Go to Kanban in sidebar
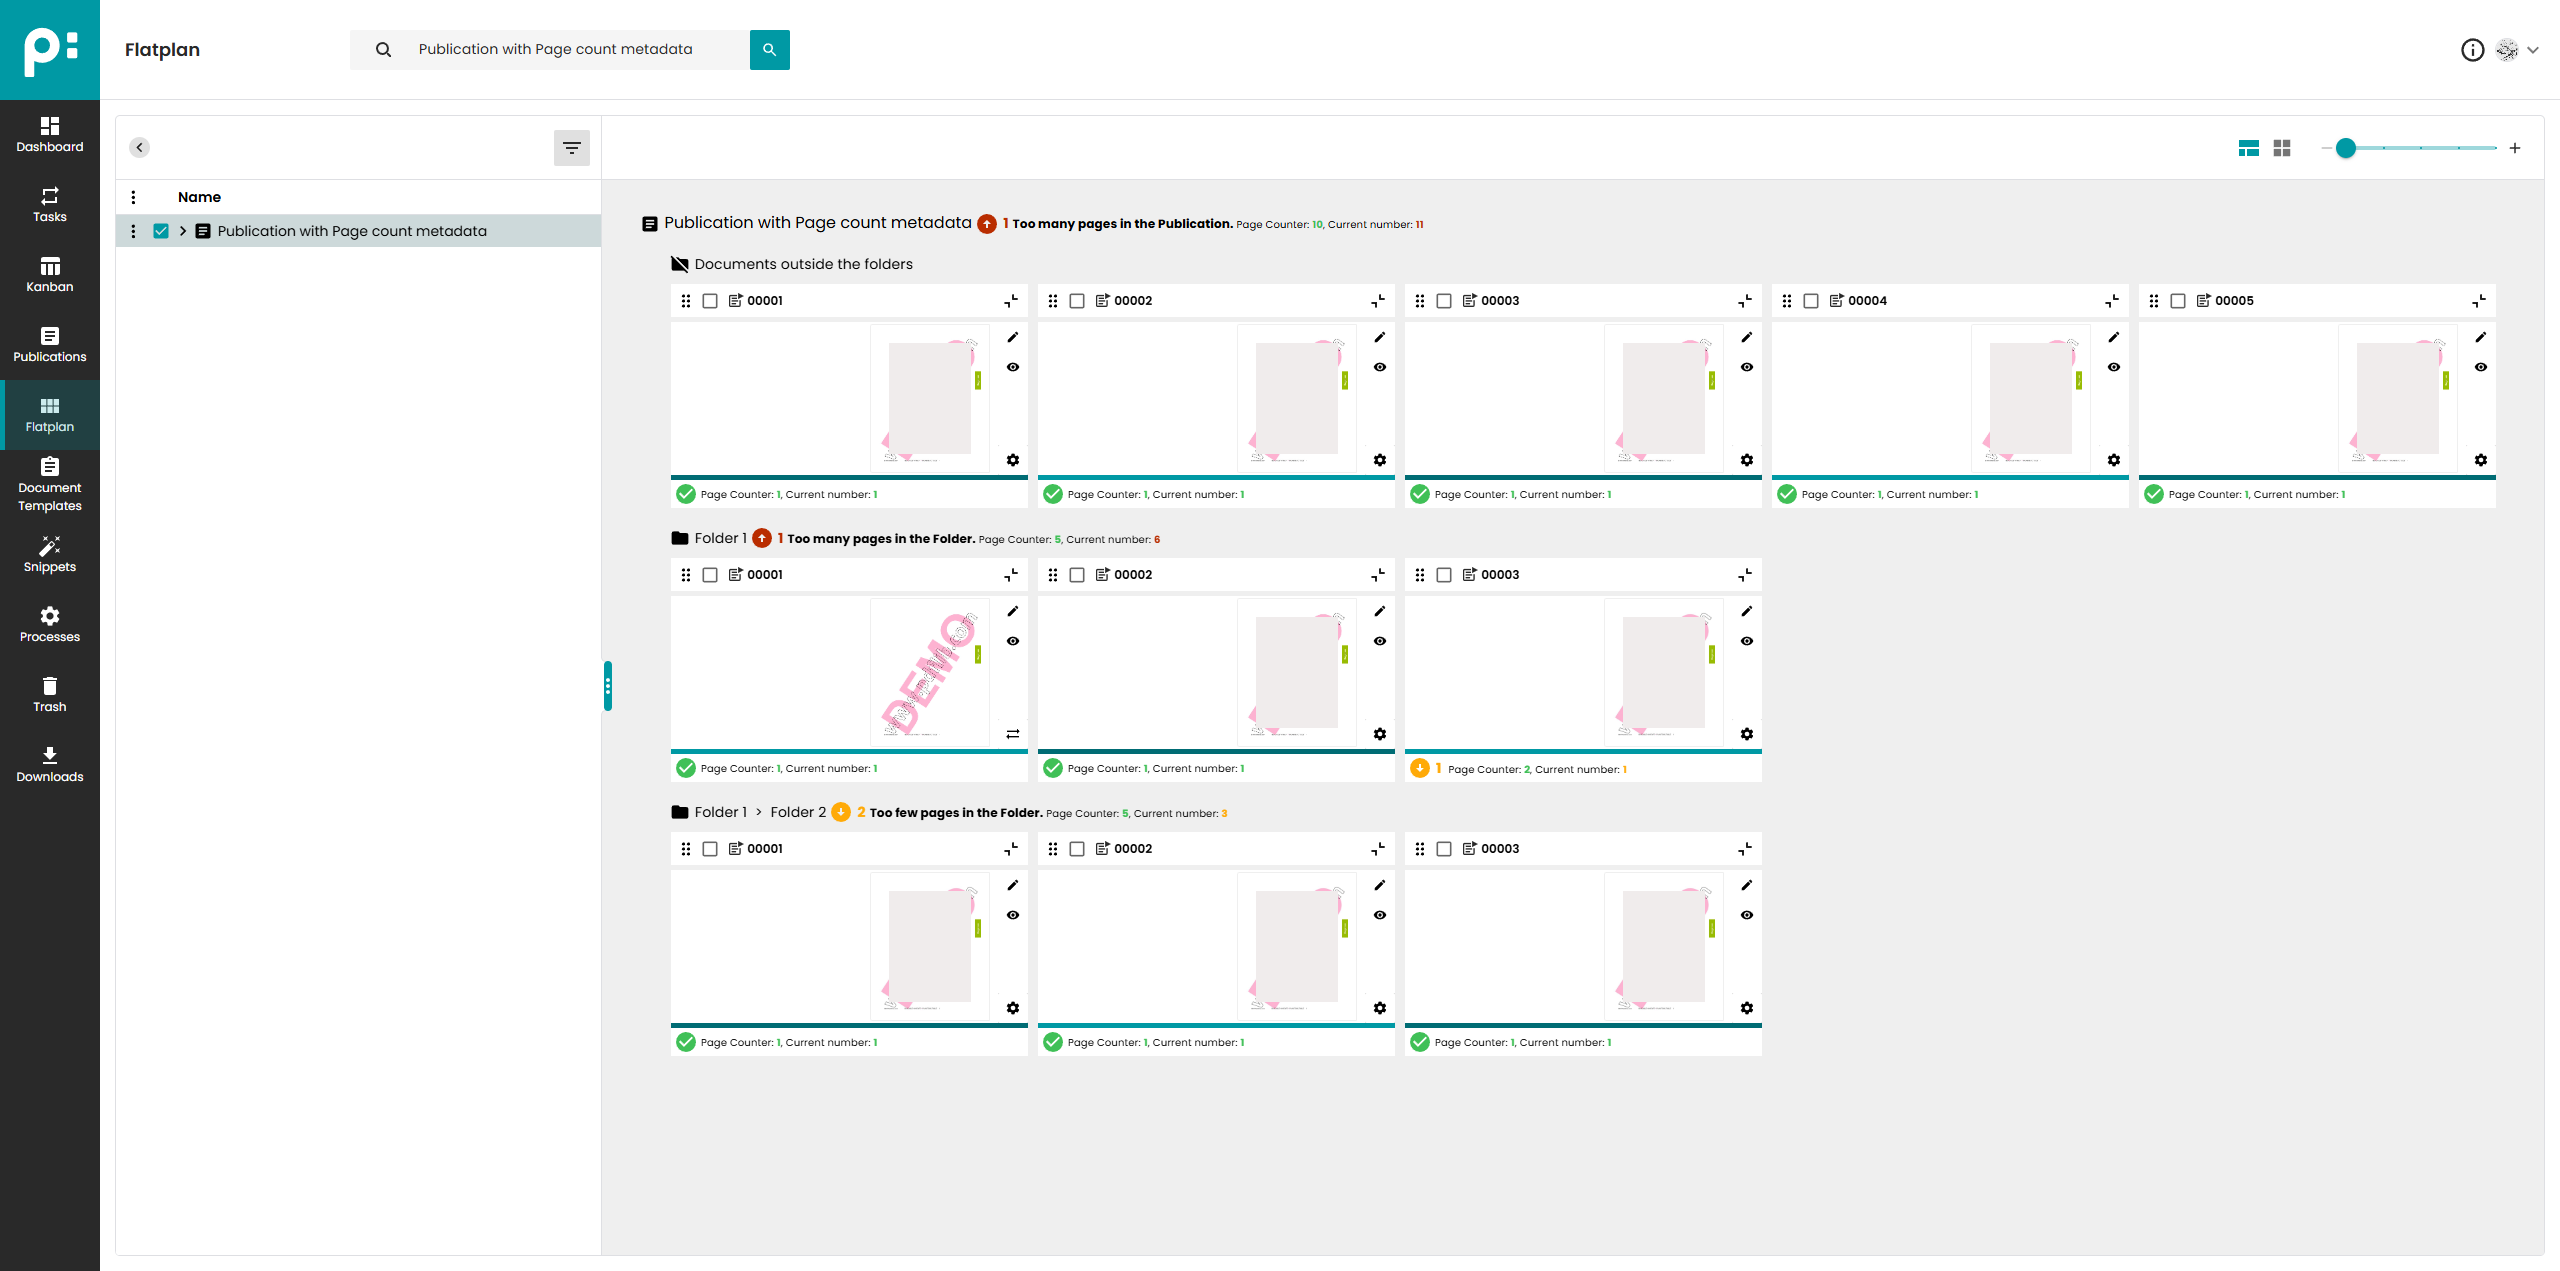This screenshot has height=1271, width=2560. pos(50,274)
